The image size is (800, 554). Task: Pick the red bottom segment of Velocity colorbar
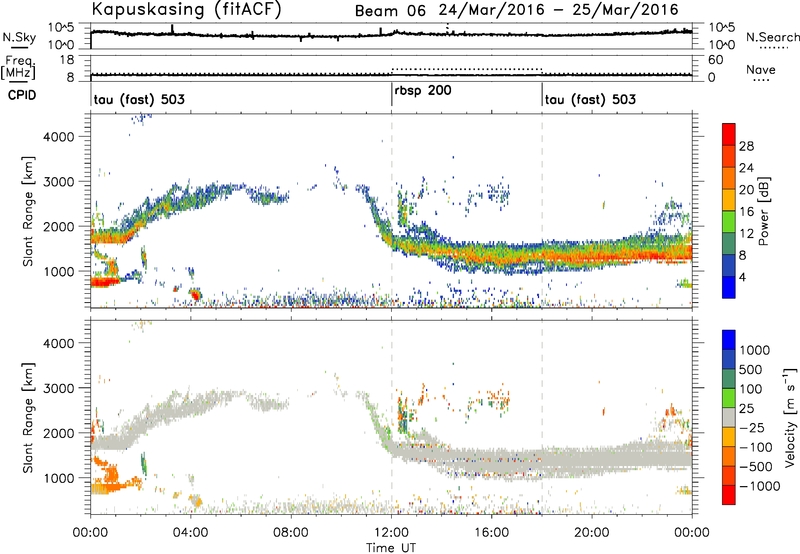[x=729, y=494]
